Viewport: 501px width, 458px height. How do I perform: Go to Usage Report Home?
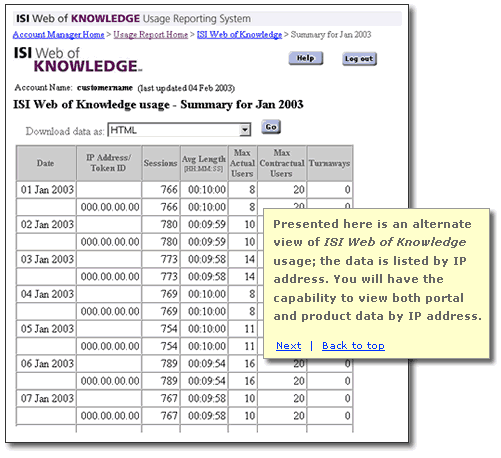pos(151,35)
